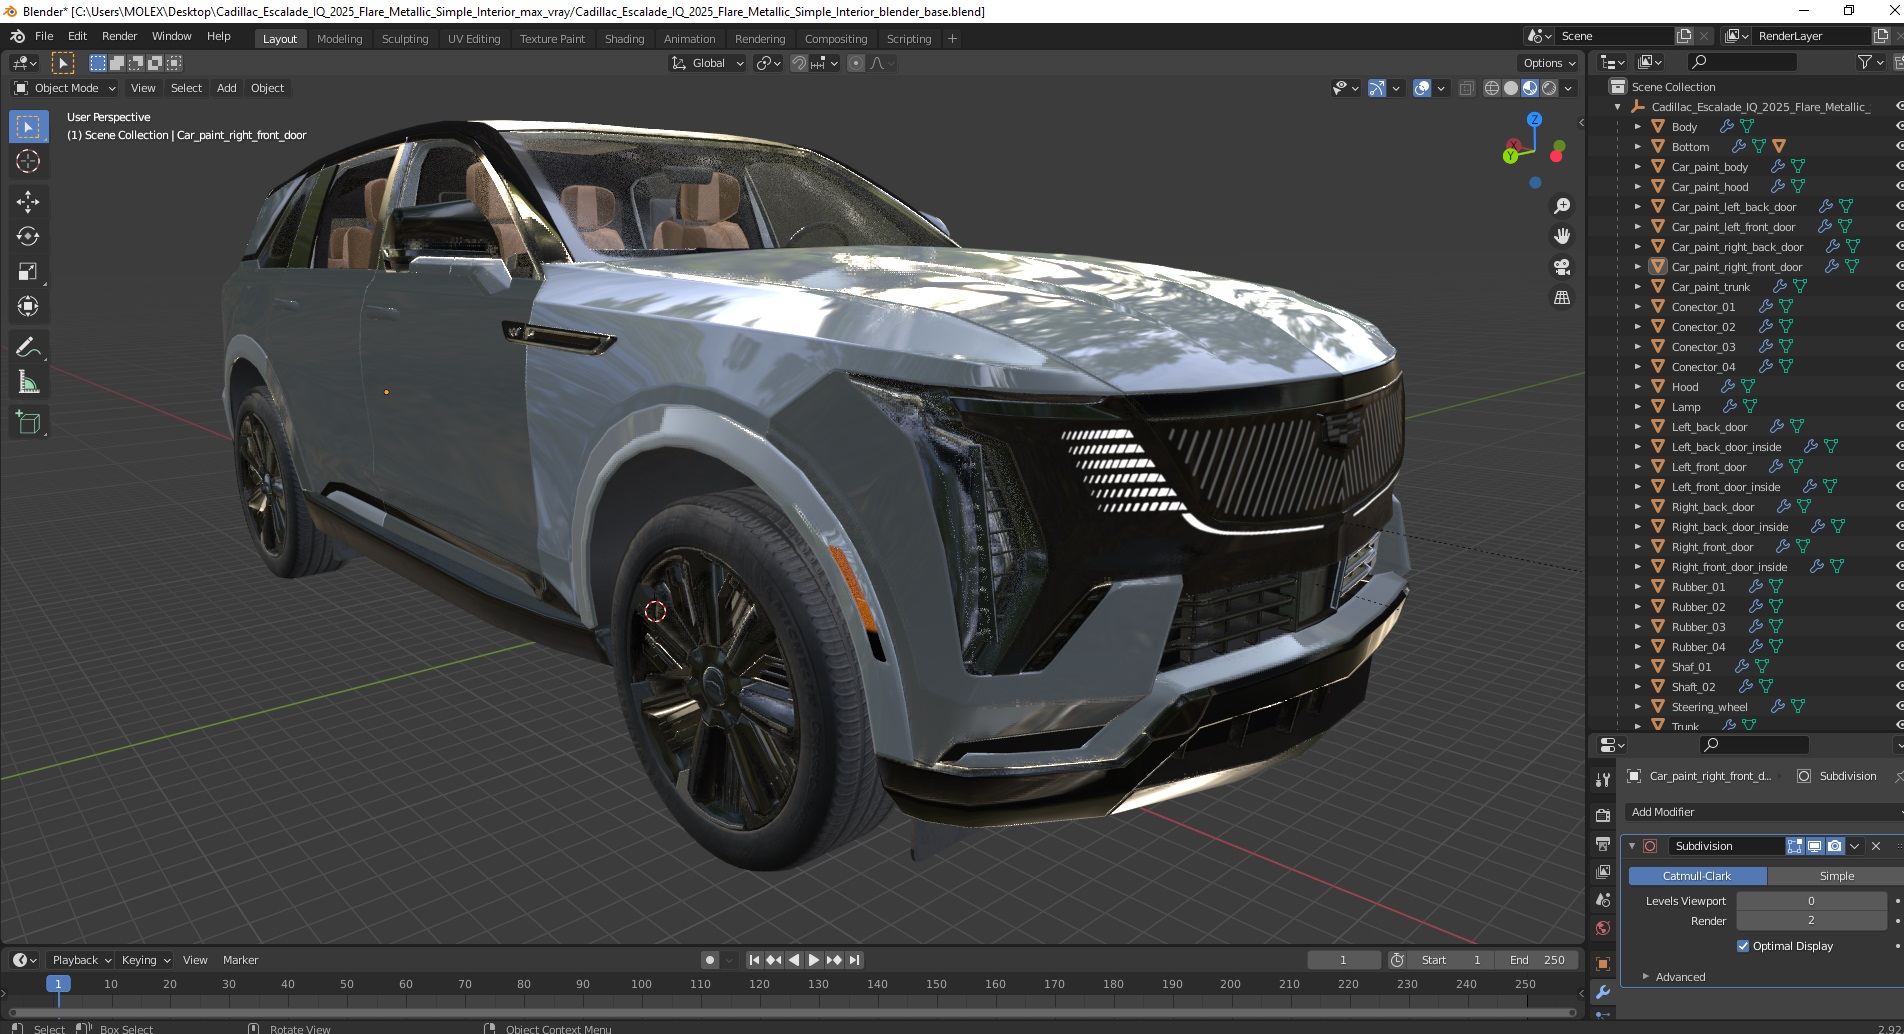Add a new workspace tab
The image size is (1904, 1034).
(952, 39)
